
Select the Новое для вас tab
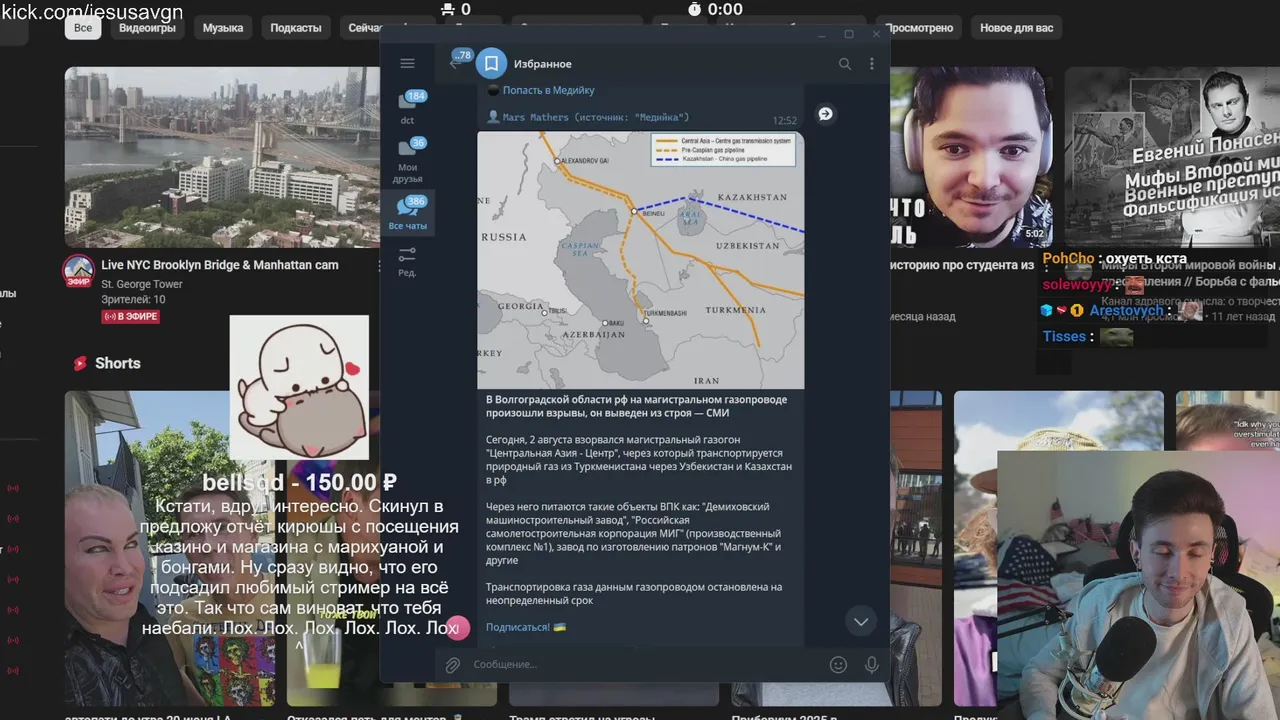pyautogui.click(x=1016, y=28)
